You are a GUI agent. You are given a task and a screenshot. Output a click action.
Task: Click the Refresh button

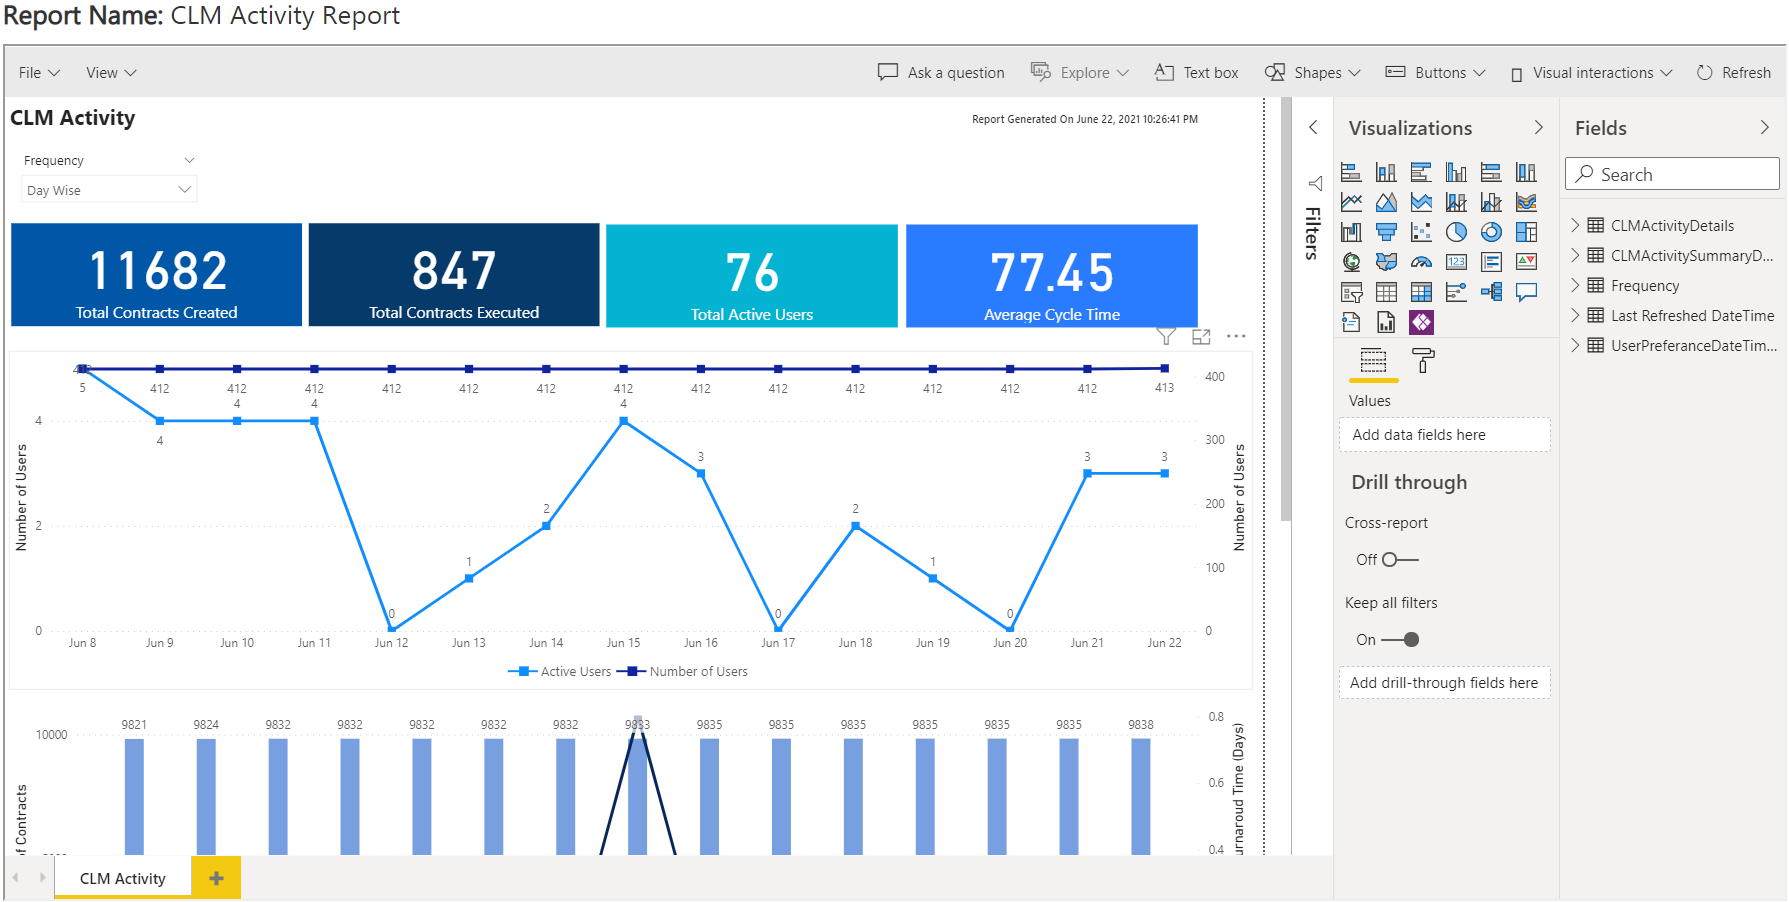pos(1734,73)
